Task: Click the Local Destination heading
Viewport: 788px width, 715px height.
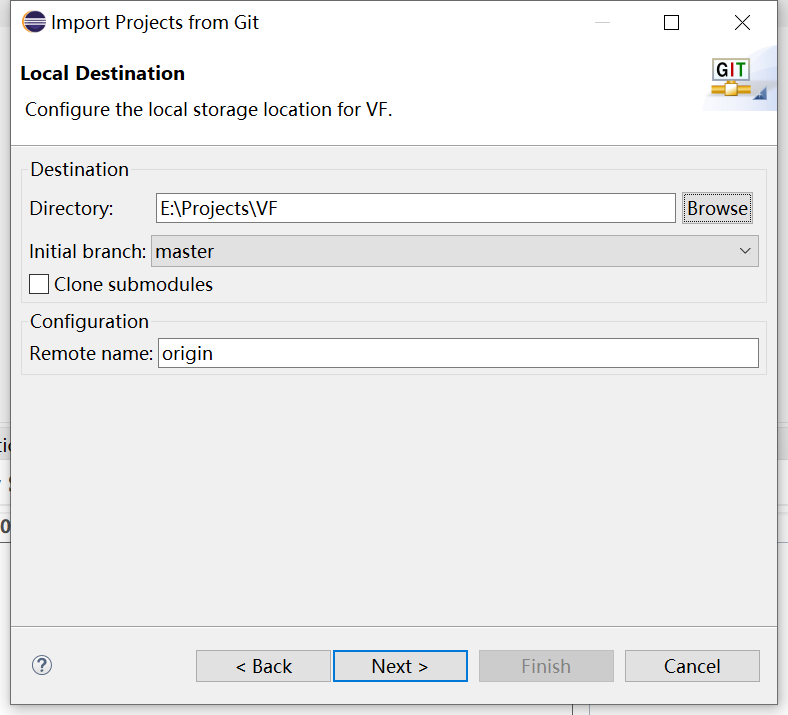Action: (x=102, y=73)
